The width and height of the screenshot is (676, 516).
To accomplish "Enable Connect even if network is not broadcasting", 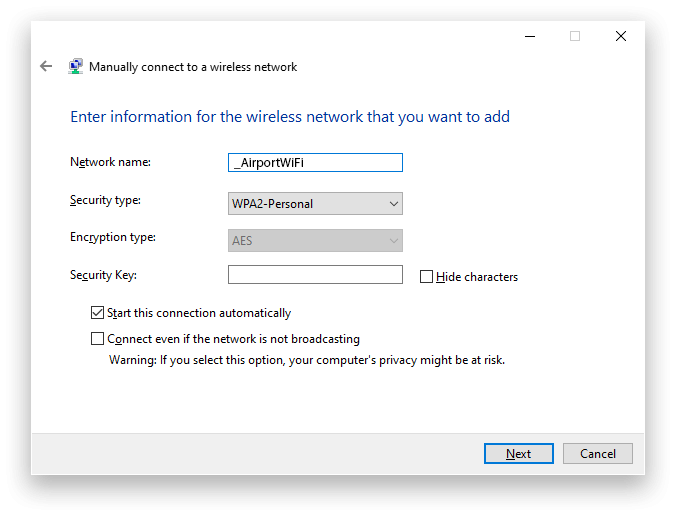I will [x=98, y=339].
